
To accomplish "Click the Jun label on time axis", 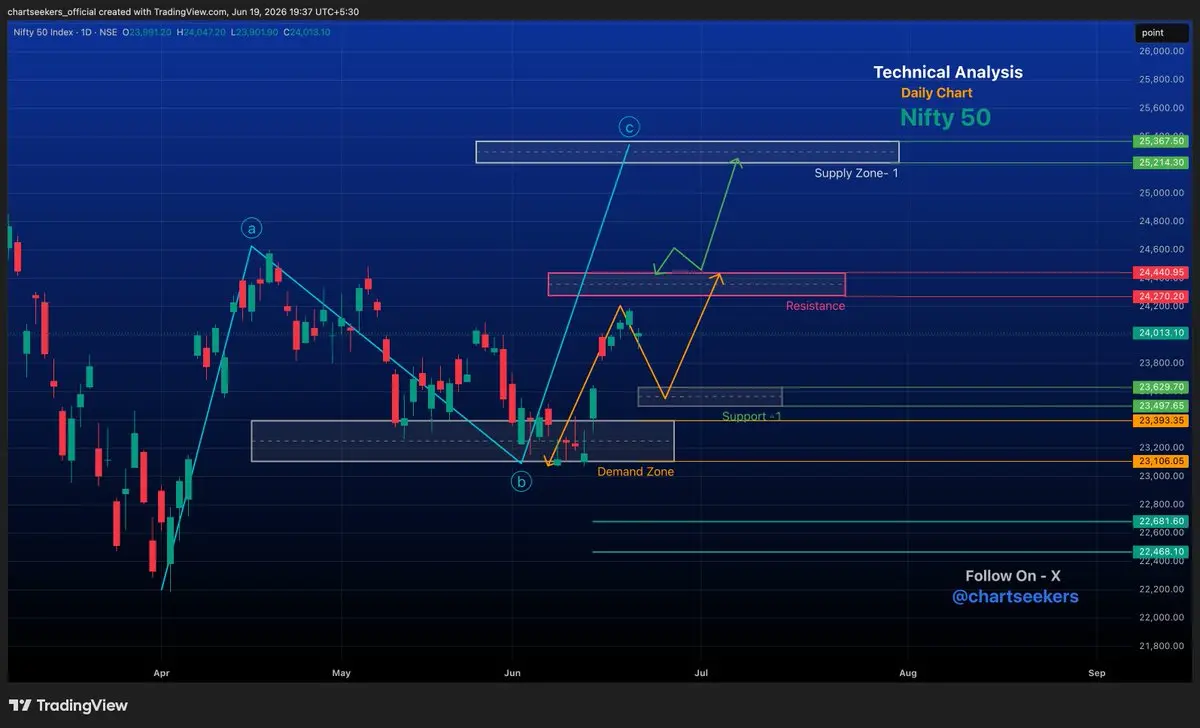I will (513, 674).
